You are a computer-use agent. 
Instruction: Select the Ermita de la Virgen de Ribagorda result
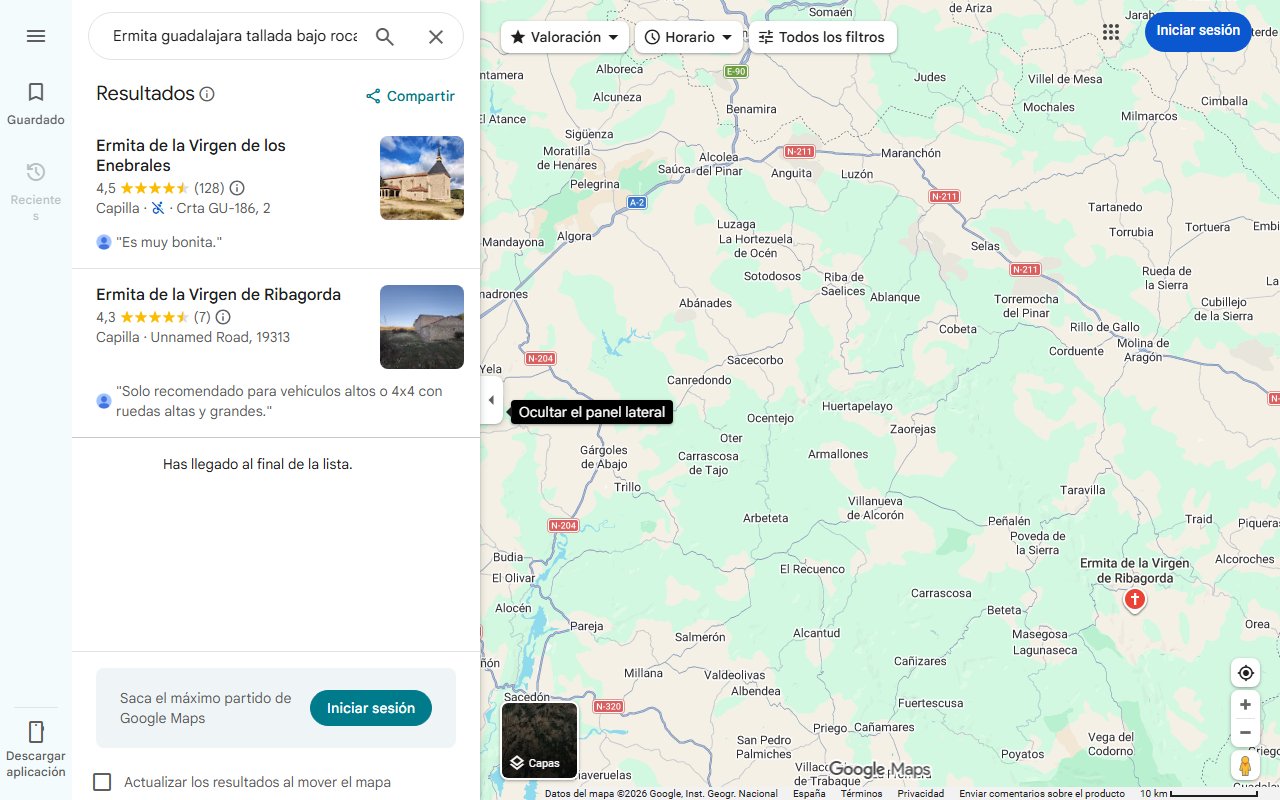point(218,294)
